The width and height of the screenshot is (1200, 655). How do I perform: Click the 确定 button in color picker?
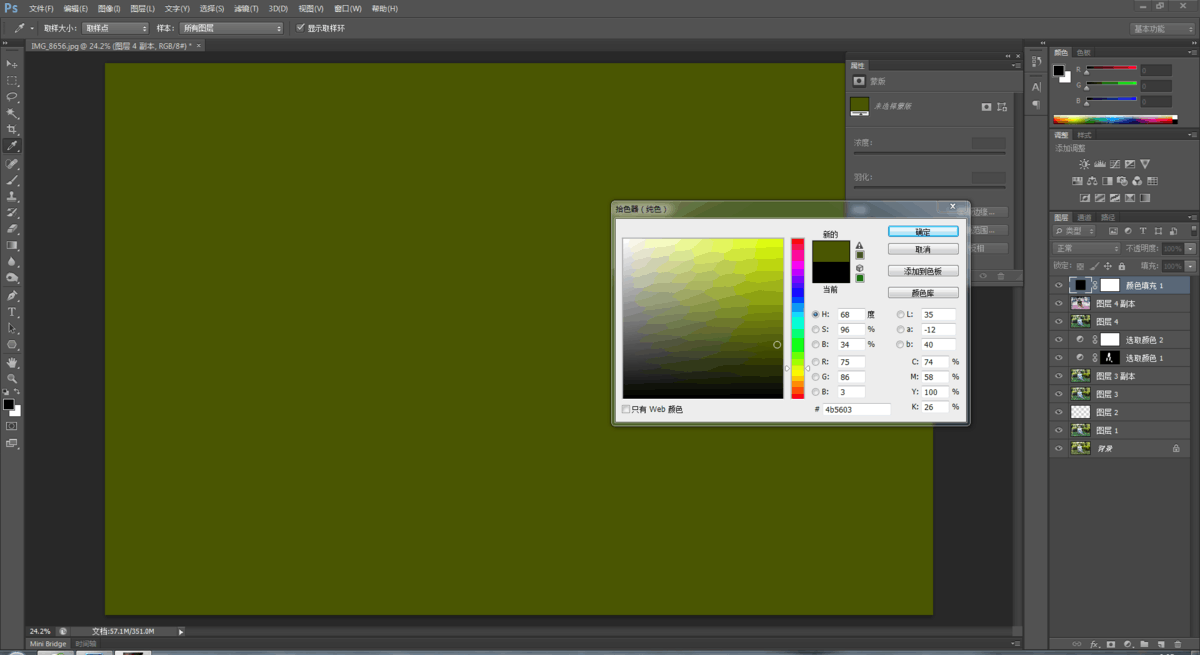[x=923, y=231]
